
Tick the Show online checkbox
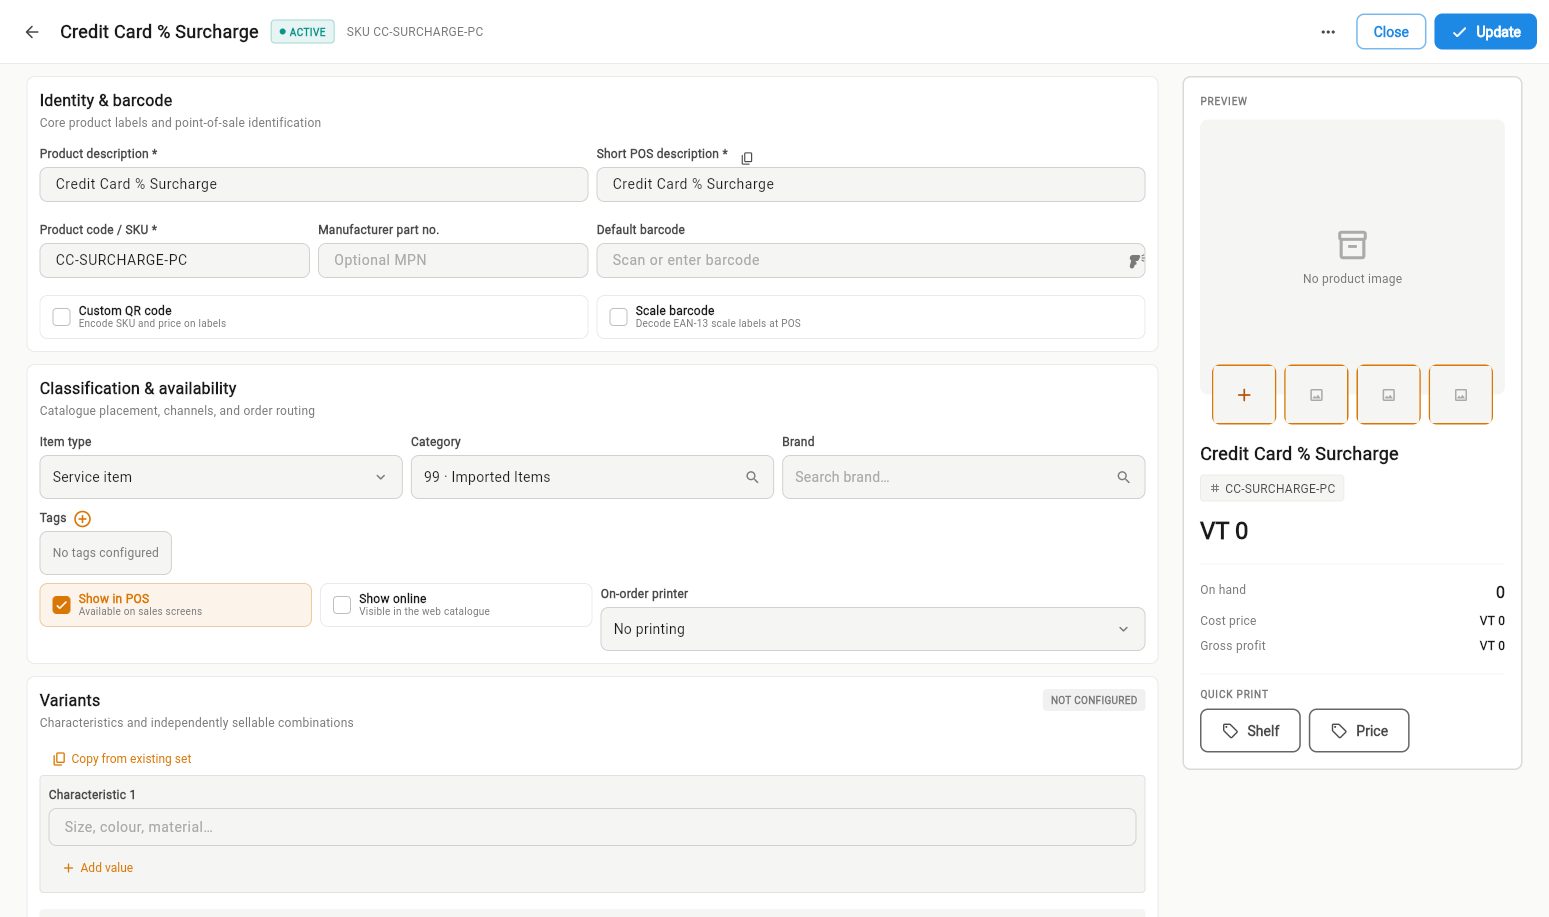(342, 605)
